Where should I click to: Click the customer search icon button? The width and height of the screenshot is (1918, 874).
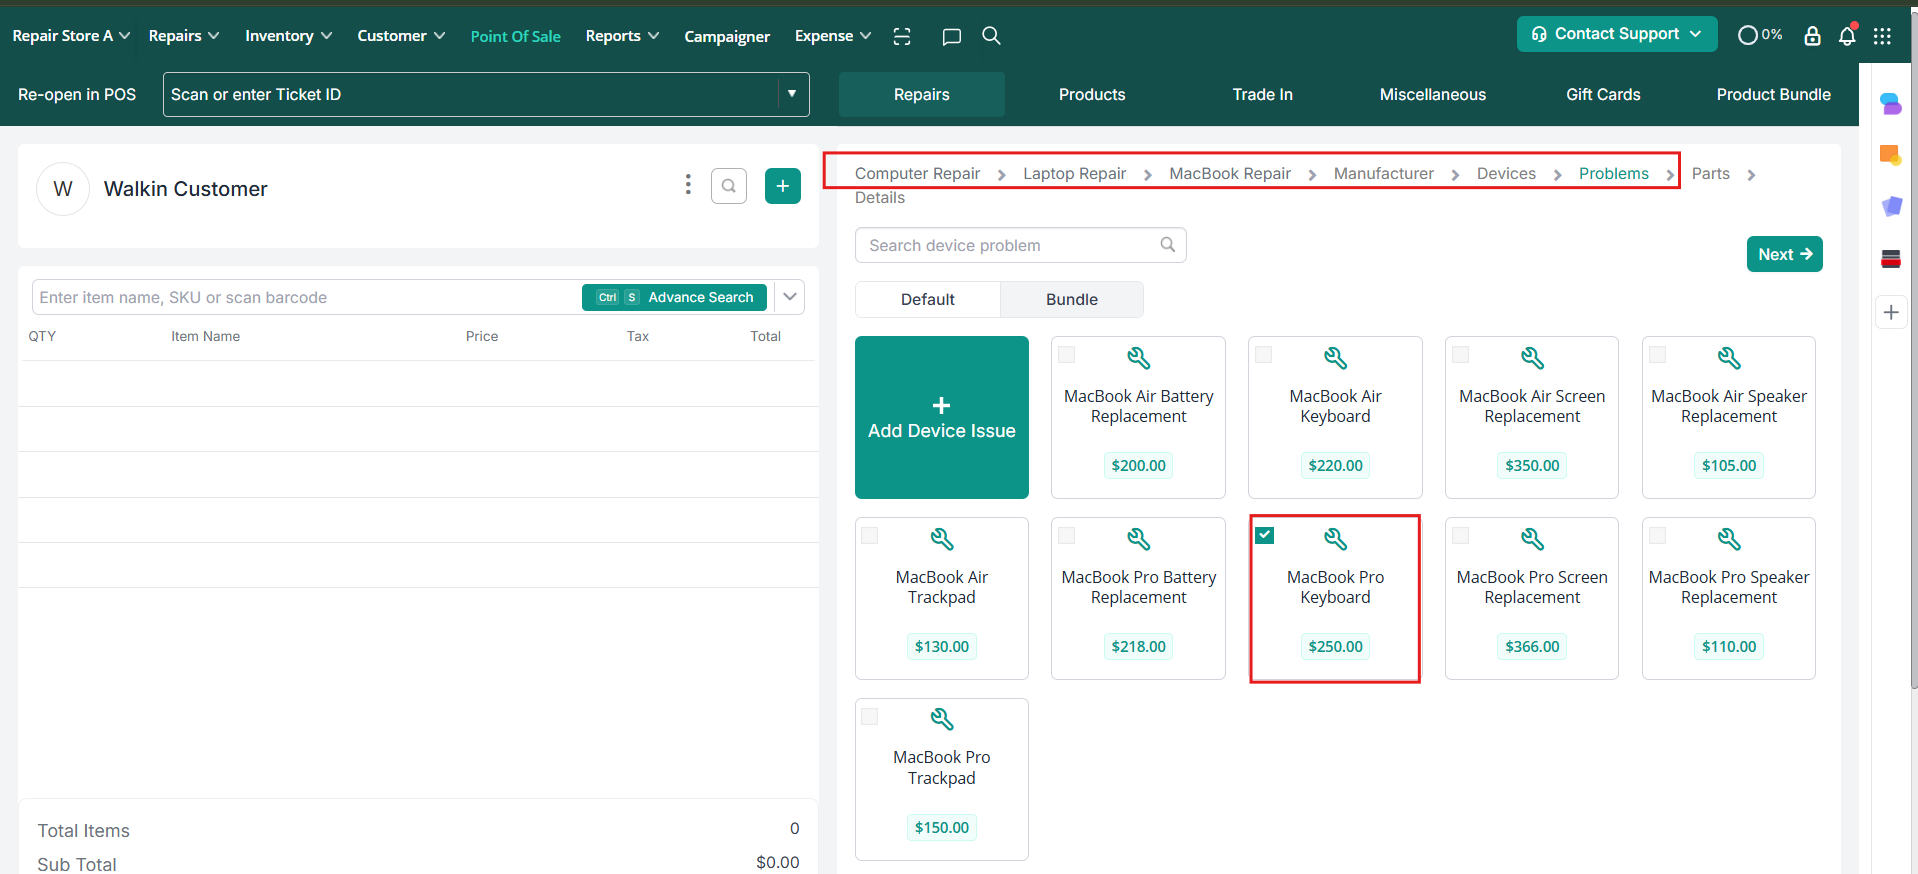click(x=729, y=186)
